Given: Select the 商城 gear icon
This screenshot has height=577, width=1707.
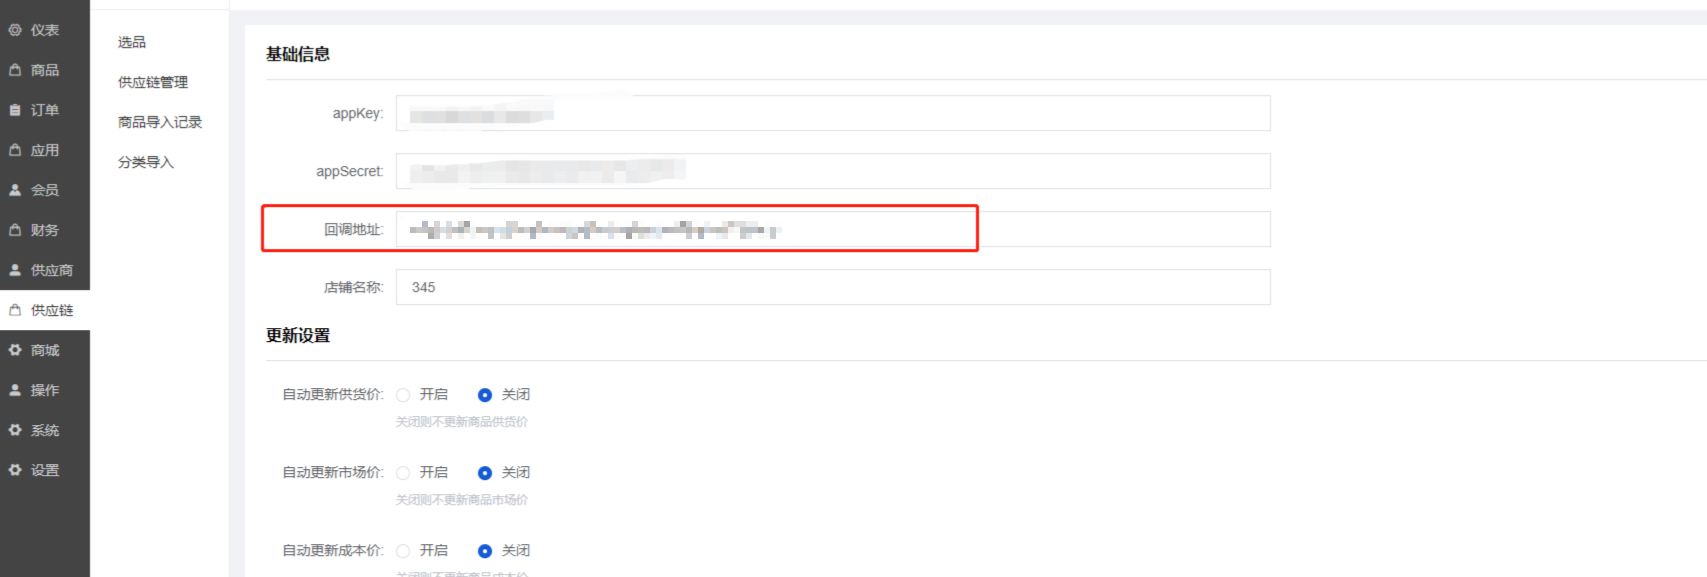Looking at the screenshot, I should point(15,350).
